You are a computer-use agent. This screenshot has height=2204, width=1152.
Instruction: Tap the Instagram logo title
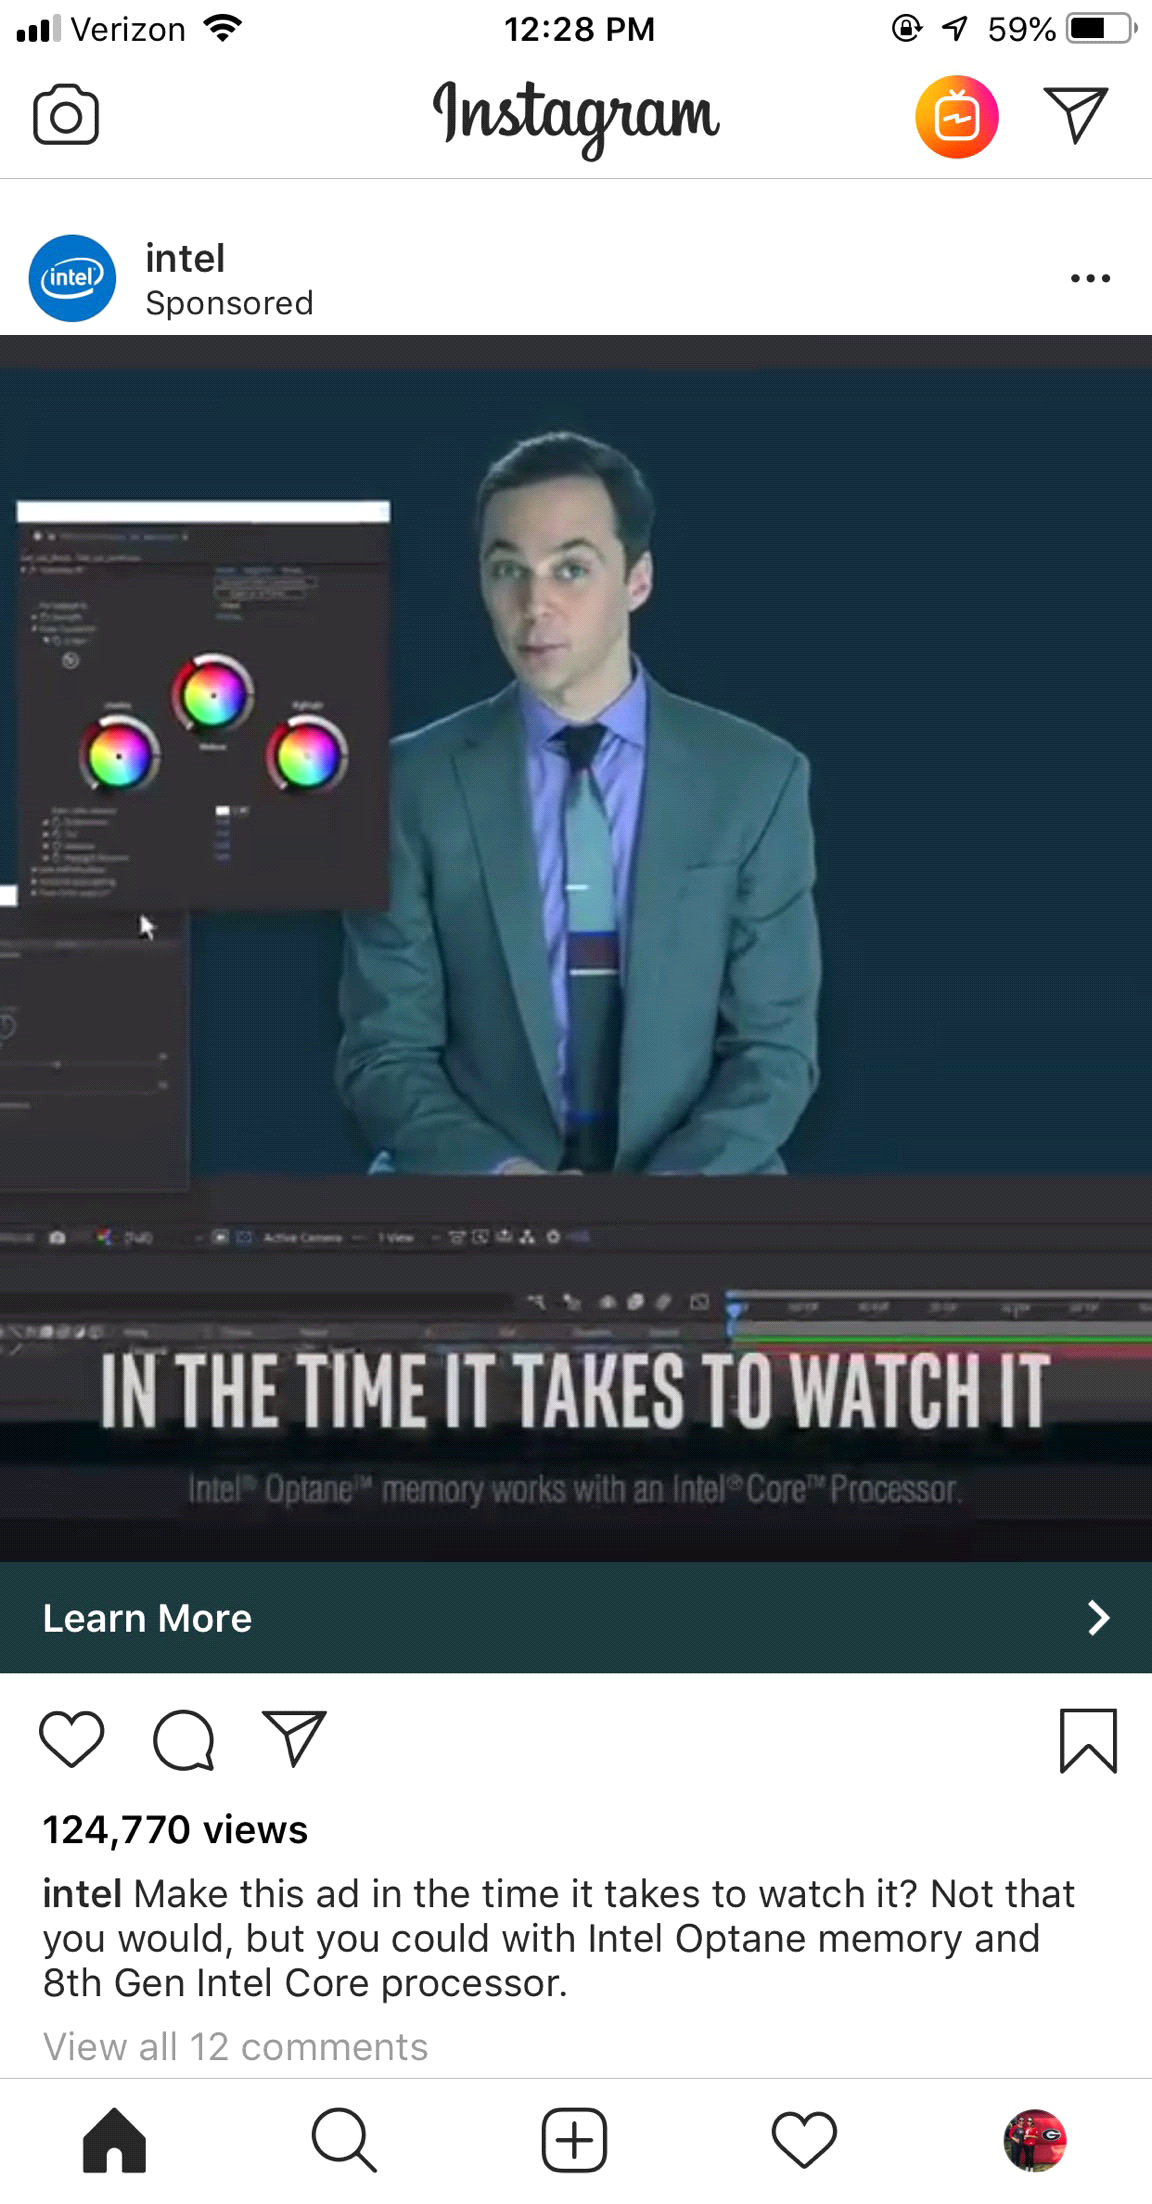576,118
